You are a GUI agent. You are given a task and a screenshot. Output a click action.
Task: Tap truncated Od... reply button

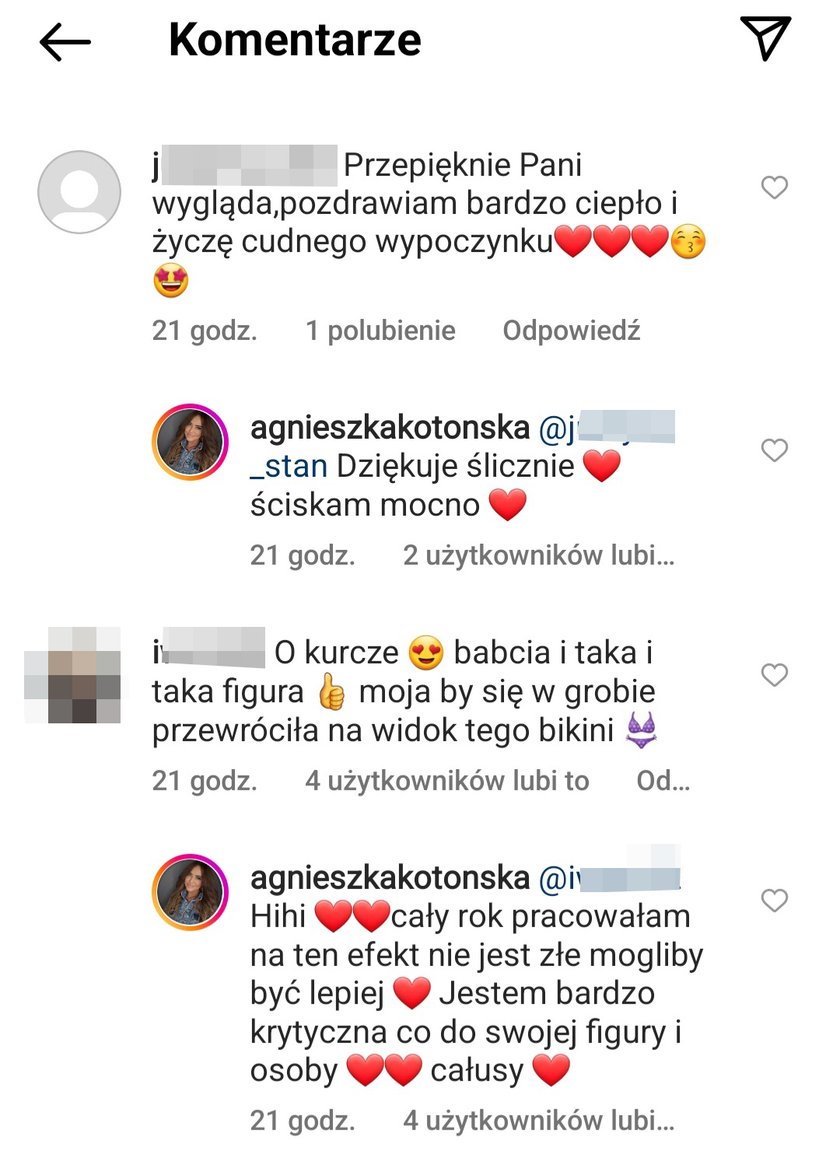tap(663, 780)
